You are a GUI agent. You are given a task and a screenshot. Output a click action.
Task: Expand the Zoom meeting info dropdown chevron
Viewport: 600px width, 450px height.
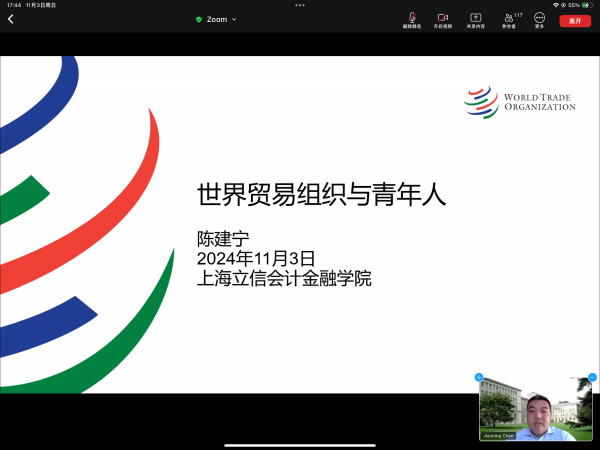(234, 19)
